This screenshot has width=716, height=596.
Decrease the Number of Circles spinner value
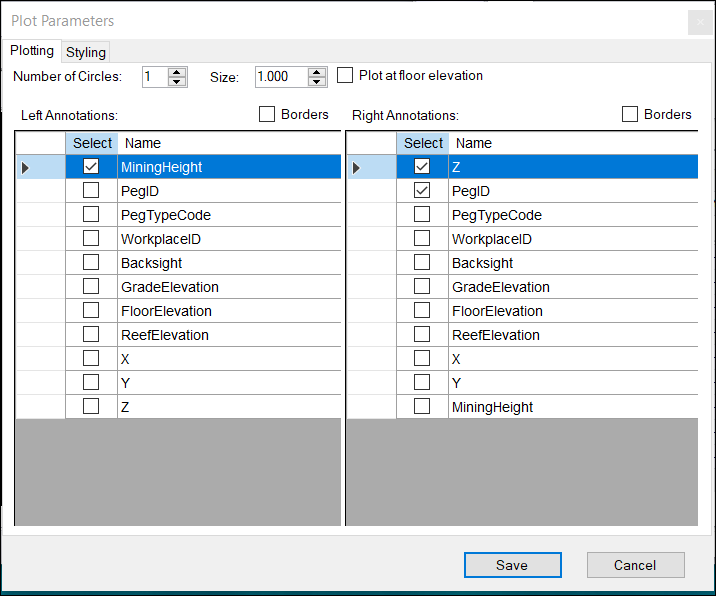[x=178, y=82]
